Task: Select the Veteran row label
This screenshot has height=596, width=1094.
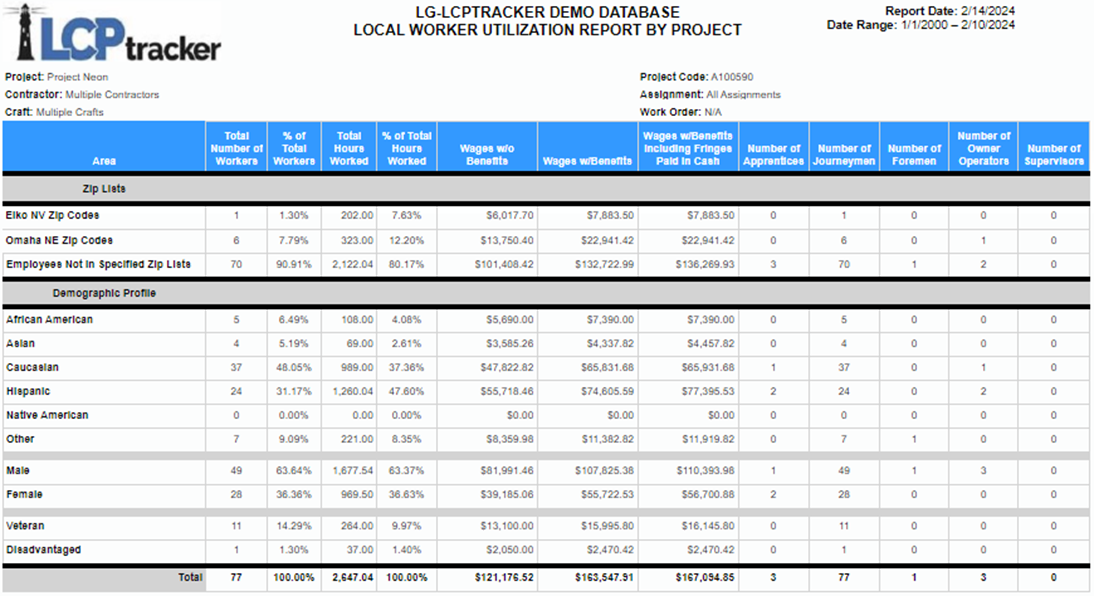Action: point(25,526)
